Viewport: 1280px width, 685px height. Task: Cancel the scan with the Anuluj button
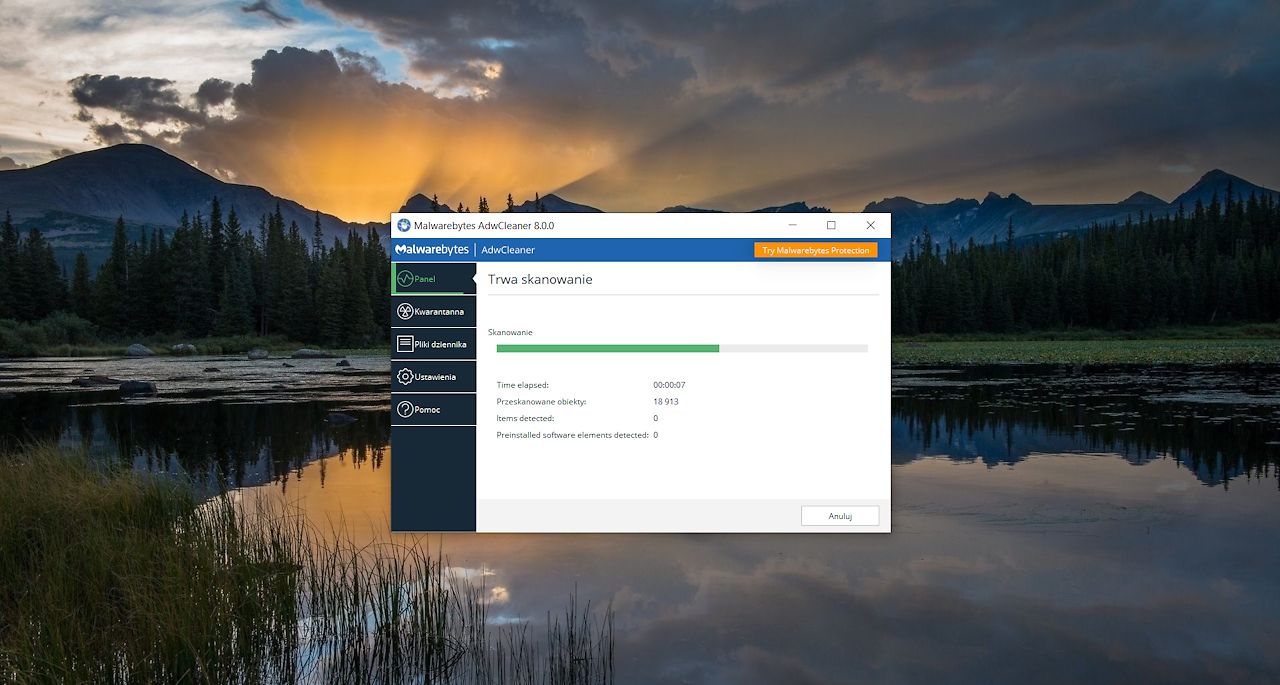[x=840, y=516]
